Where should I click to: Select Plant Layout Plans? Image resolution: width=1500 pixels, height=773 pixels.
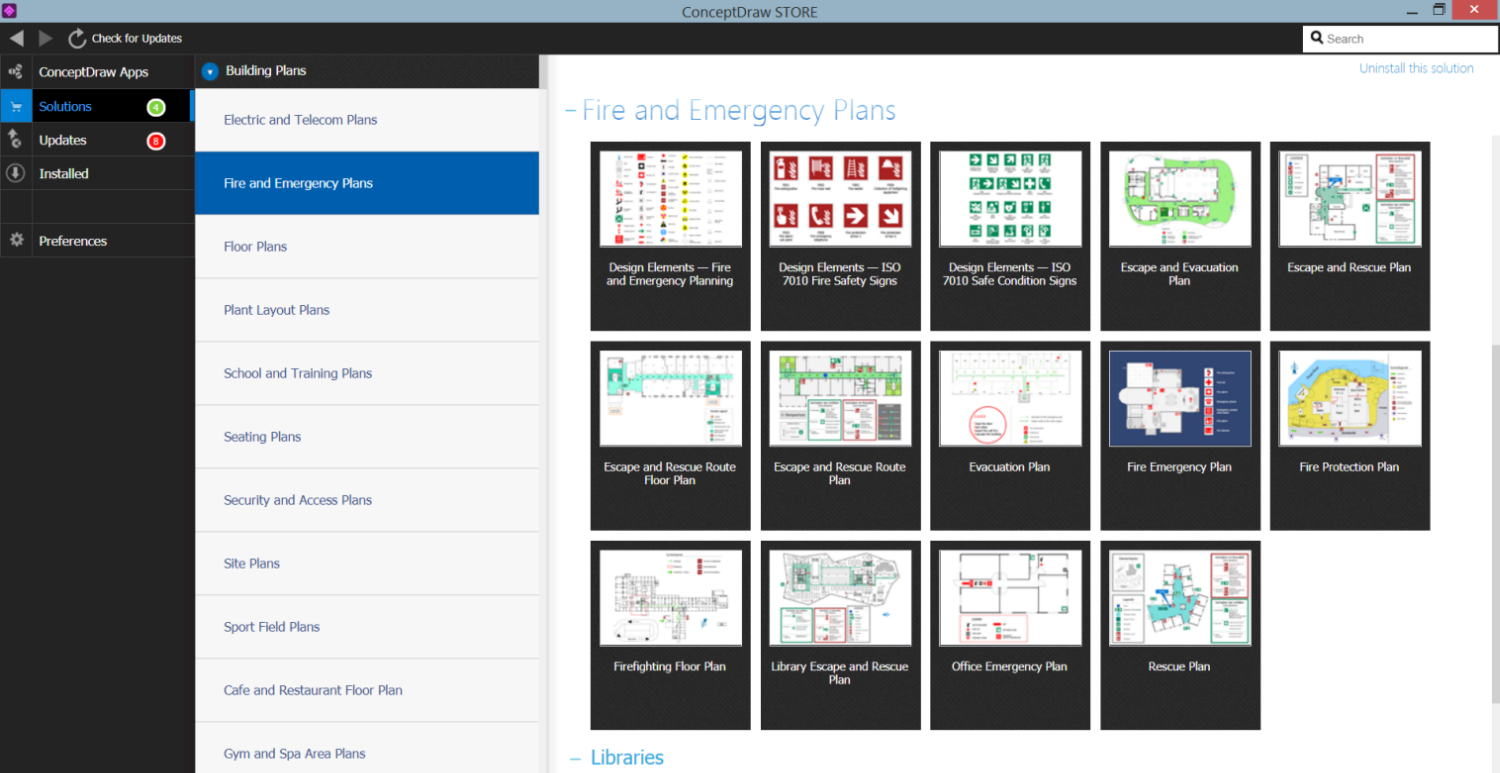pos(367,310)
